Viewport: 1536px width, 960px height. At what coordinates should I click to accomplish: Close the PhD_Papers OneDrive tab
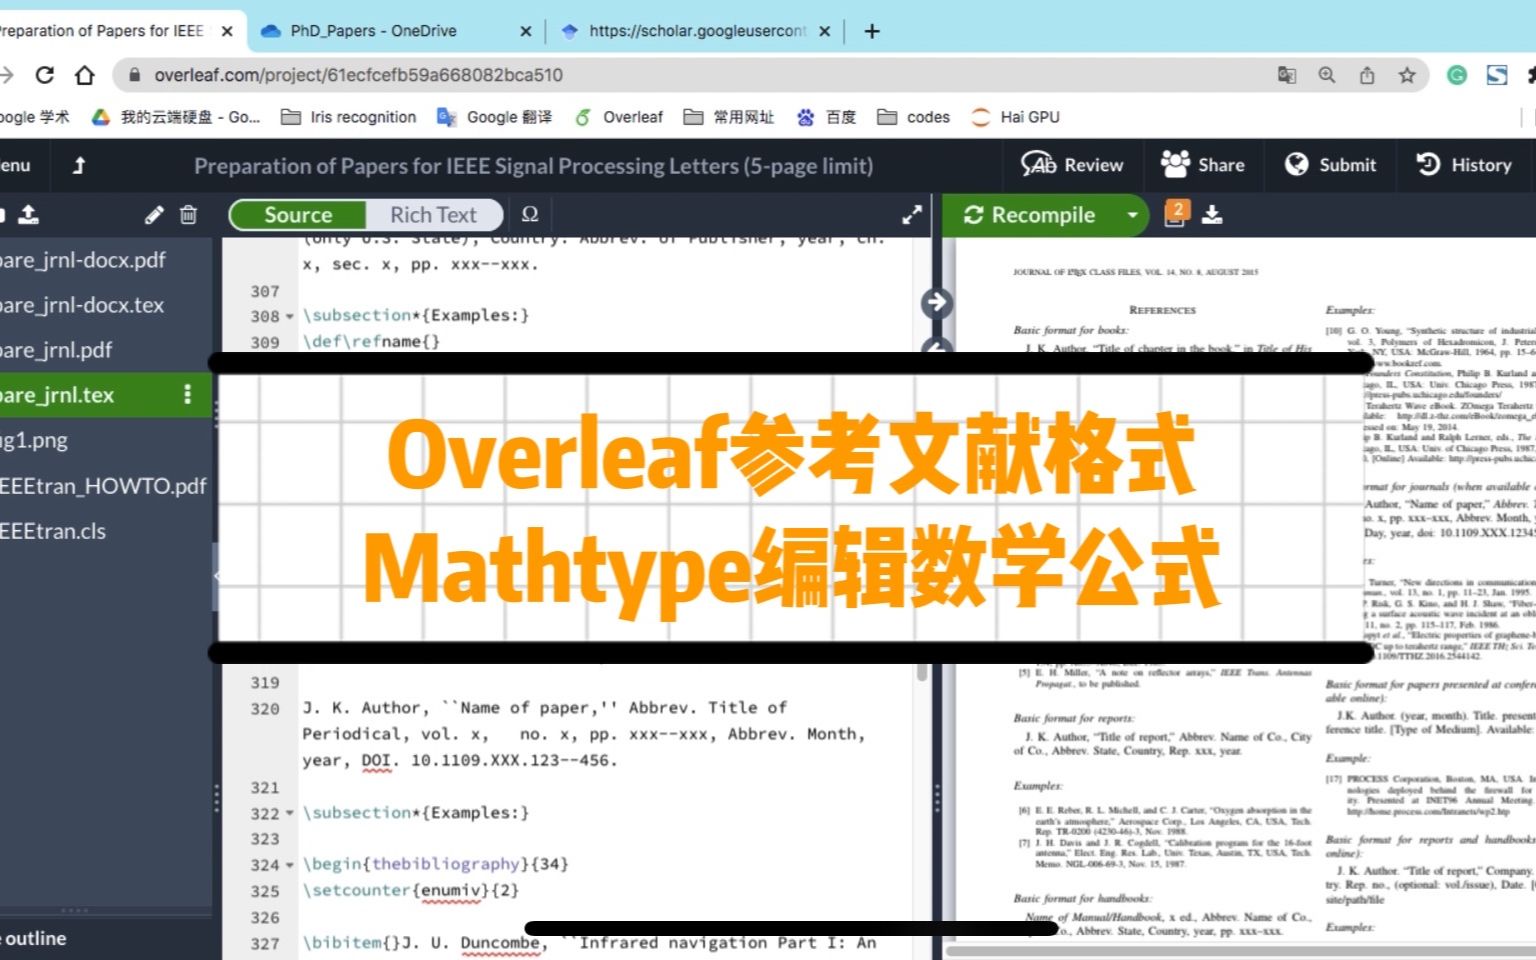pyautogui.click(x=526, y=31)
